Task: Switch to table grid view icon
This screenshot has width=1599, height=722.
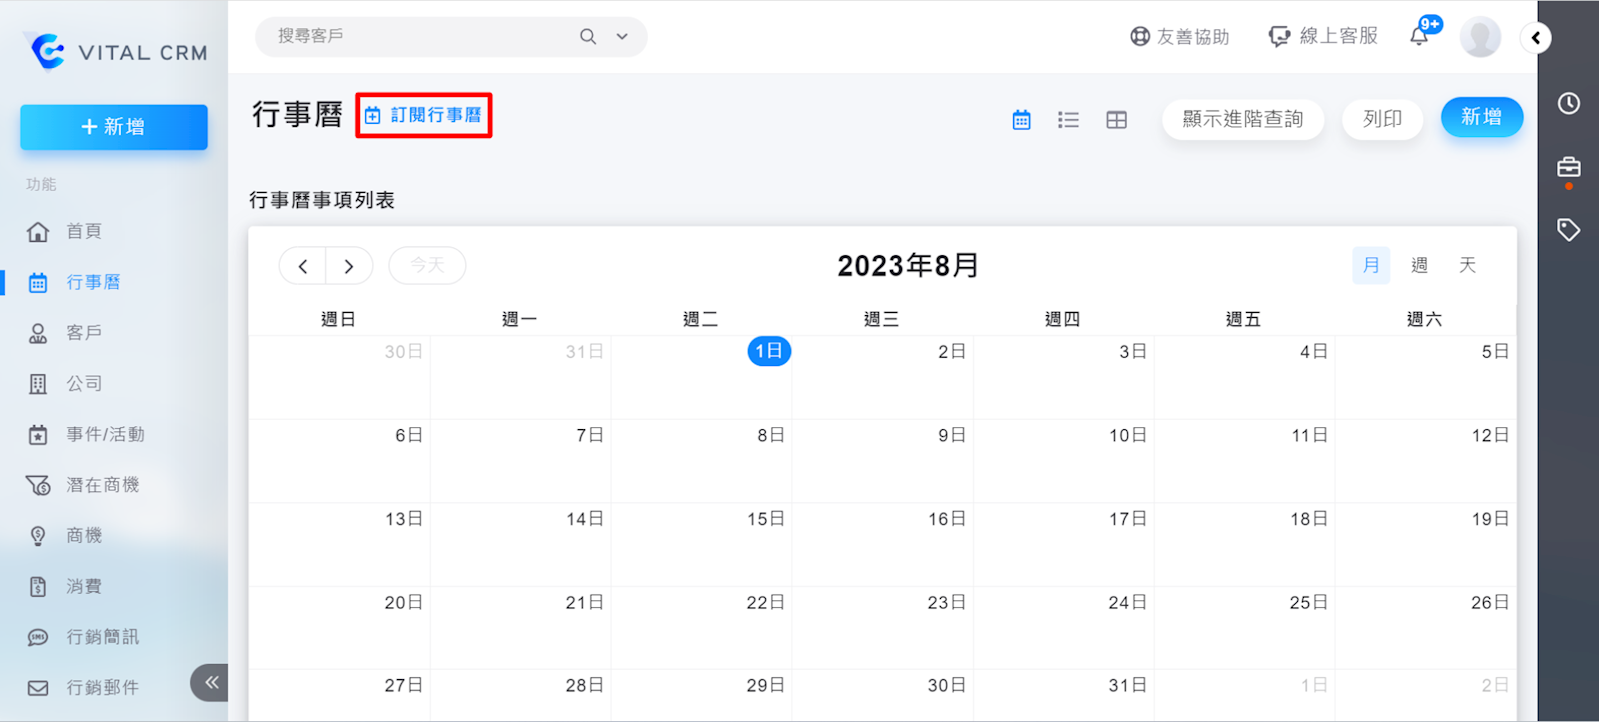Action: [1116, 120]
